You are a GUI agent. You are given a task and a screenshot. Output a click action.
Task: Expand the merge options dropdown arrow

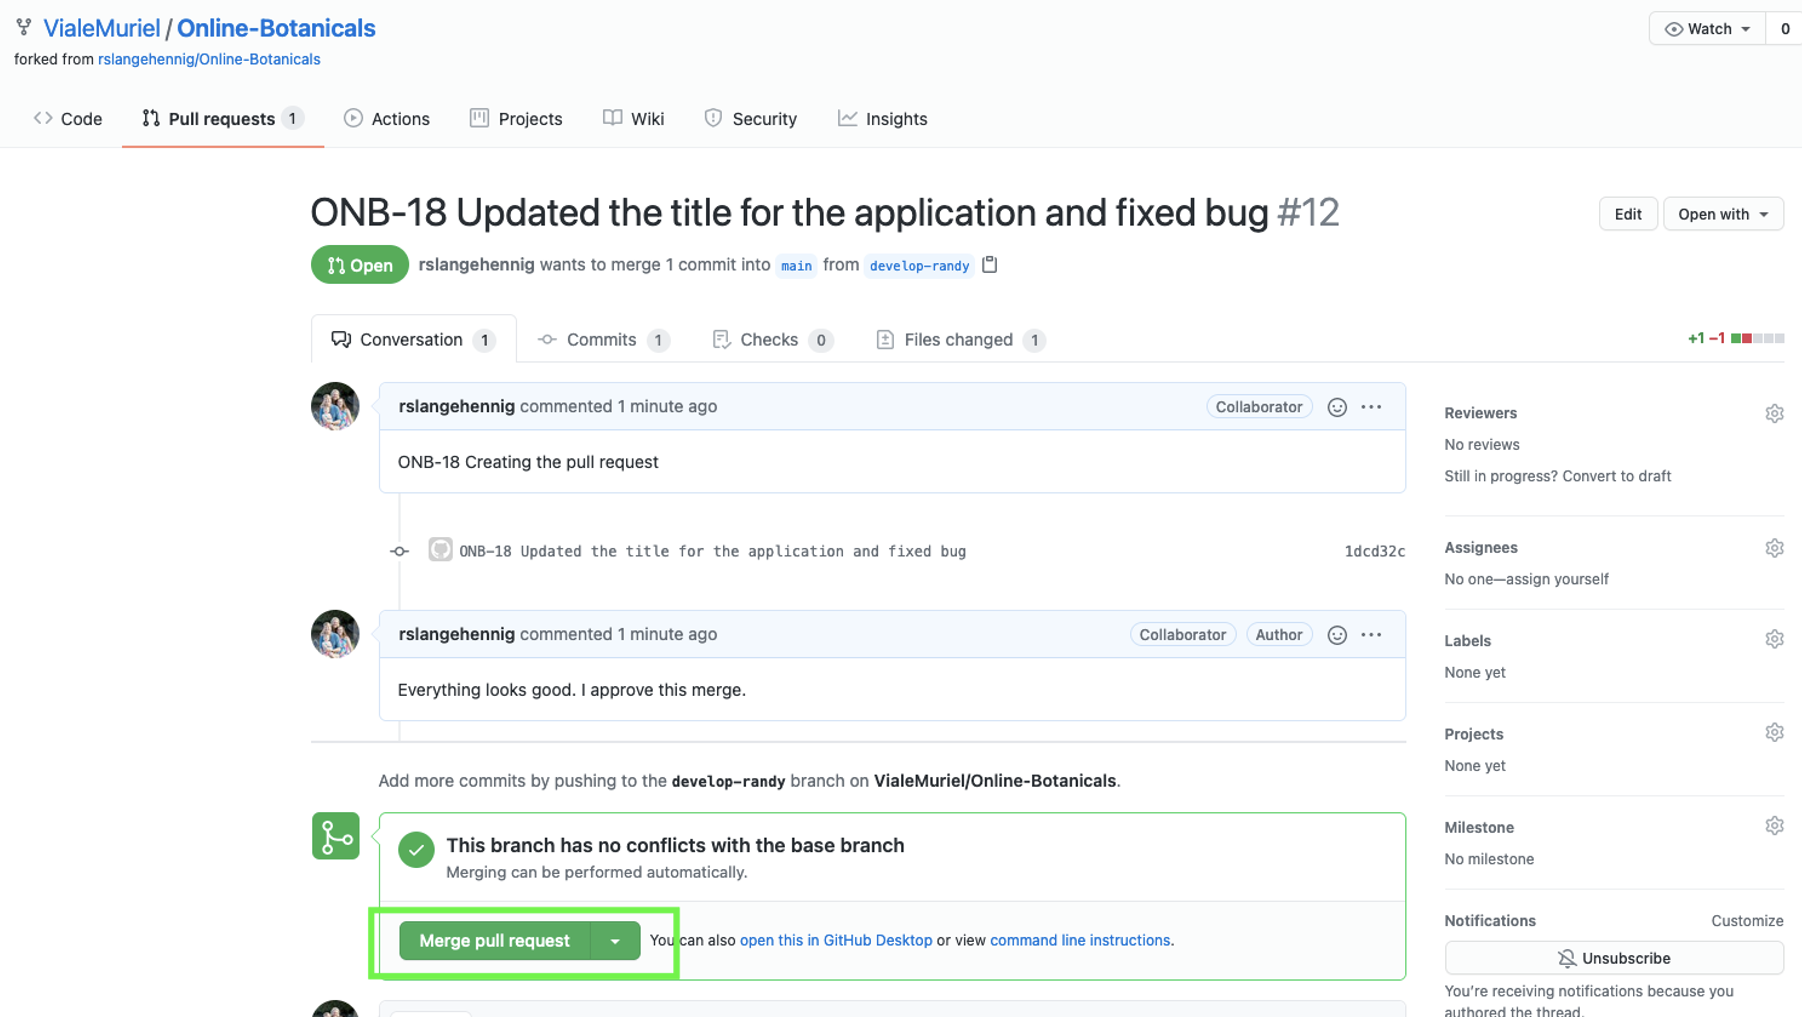click(615, 941)
